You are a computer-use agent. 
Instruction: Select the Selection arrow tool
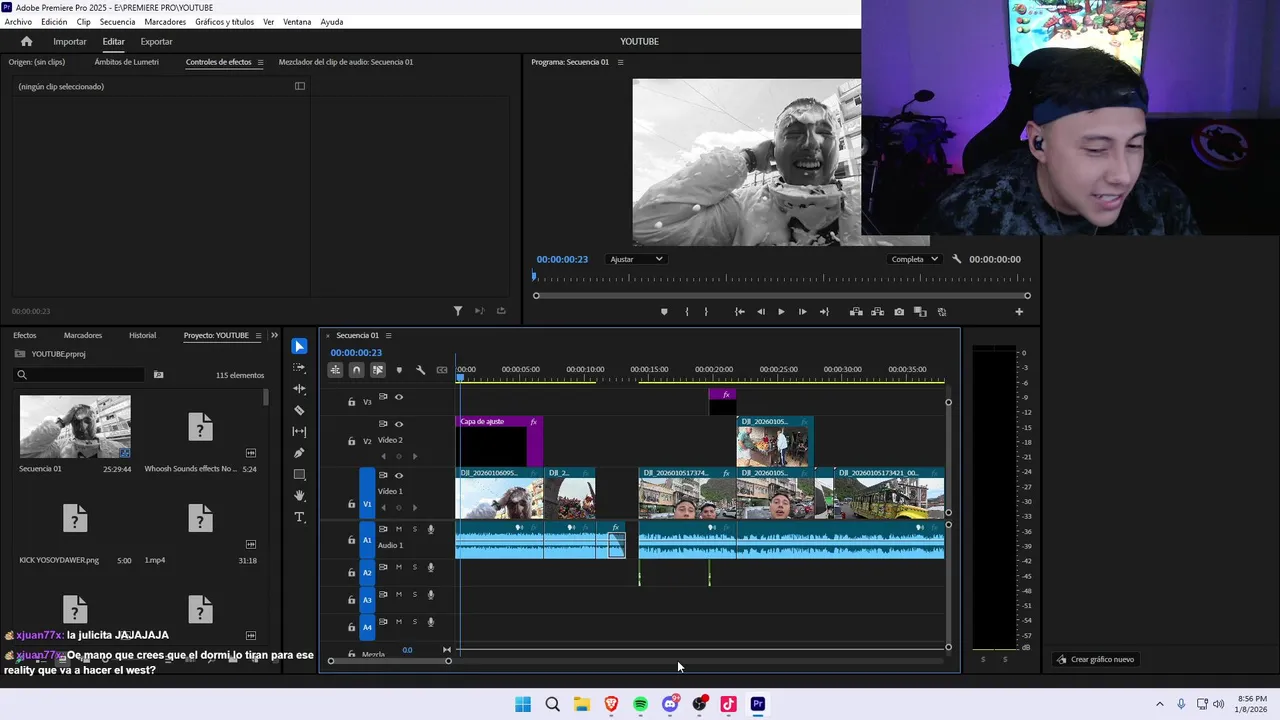(299, 346)
